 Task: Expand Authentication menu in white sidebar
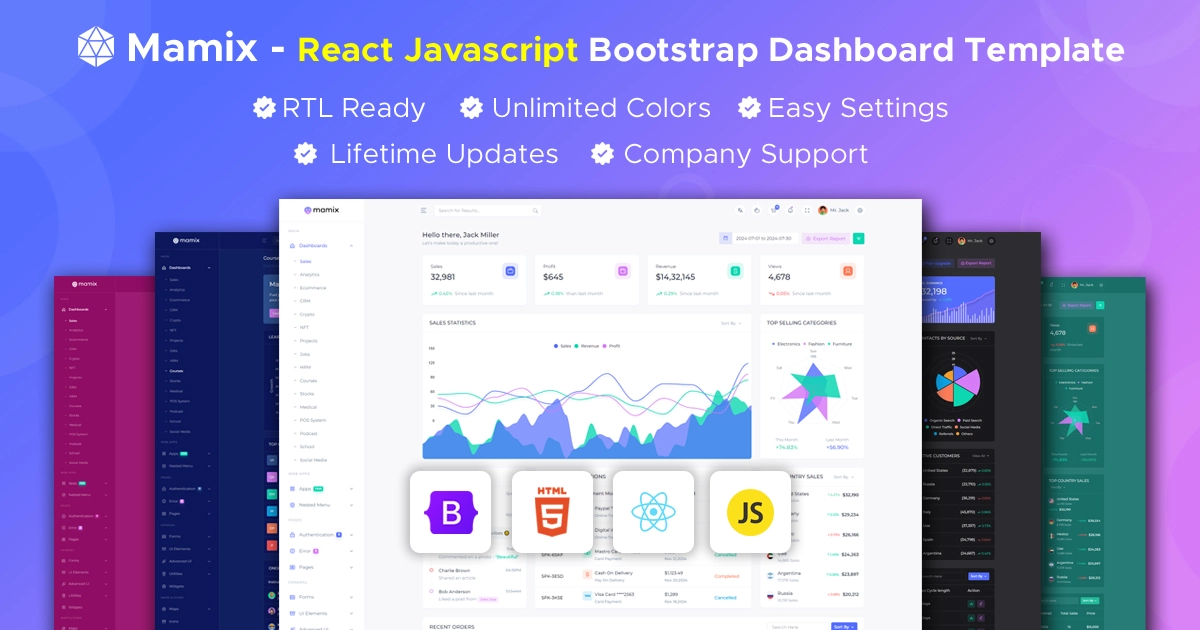(x=320, y=535)
